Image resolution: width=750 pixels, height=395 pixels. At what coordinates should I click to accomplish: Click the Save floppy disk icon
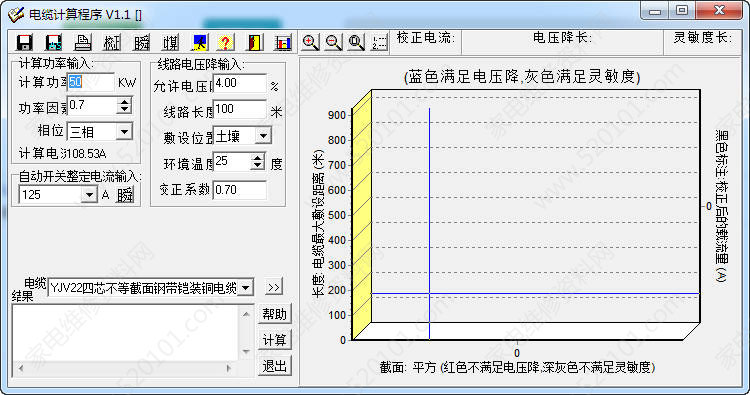point(24,43)
